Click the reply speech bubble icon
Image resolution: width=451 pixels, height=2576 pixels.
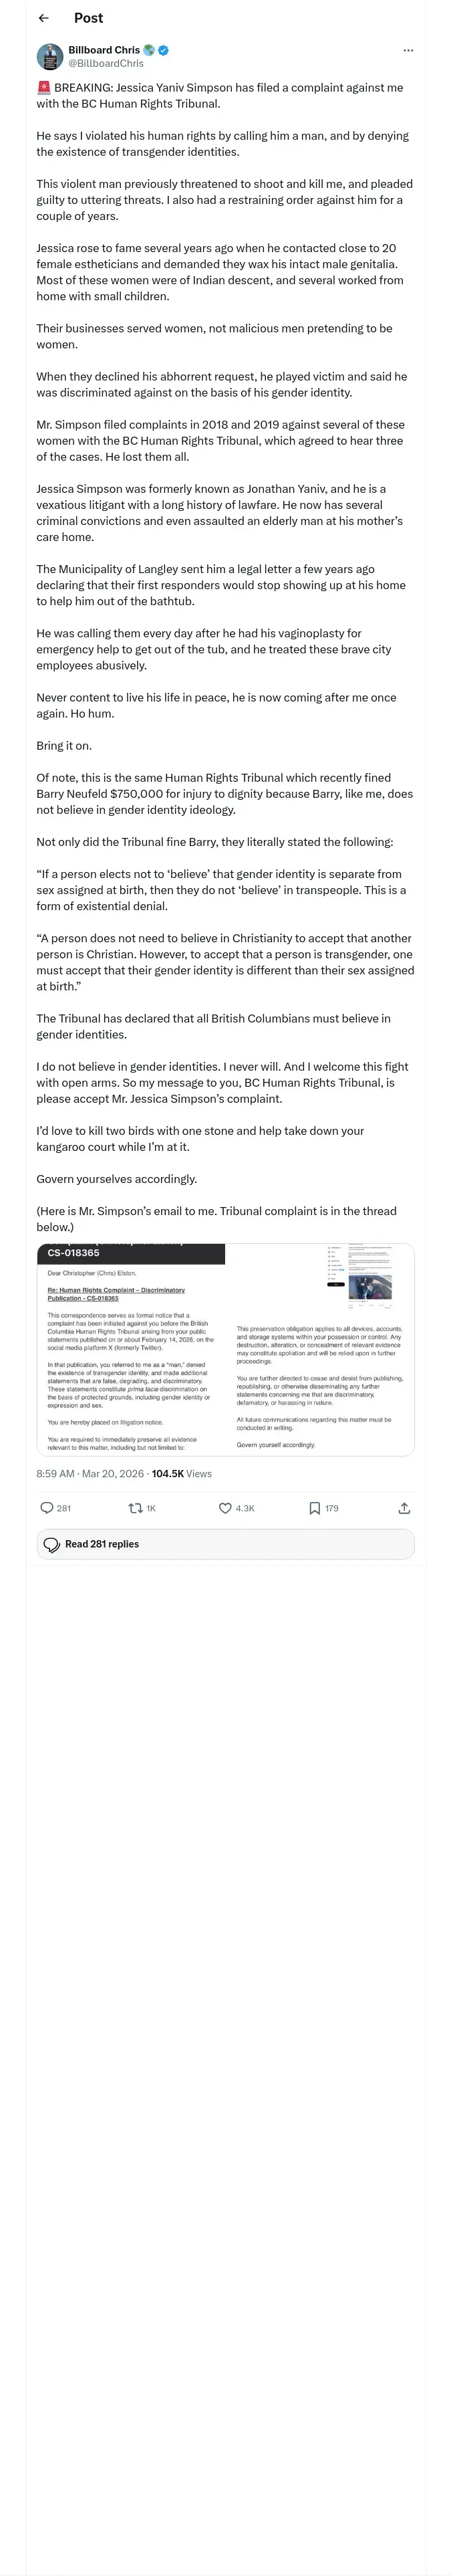point(46,1508)
